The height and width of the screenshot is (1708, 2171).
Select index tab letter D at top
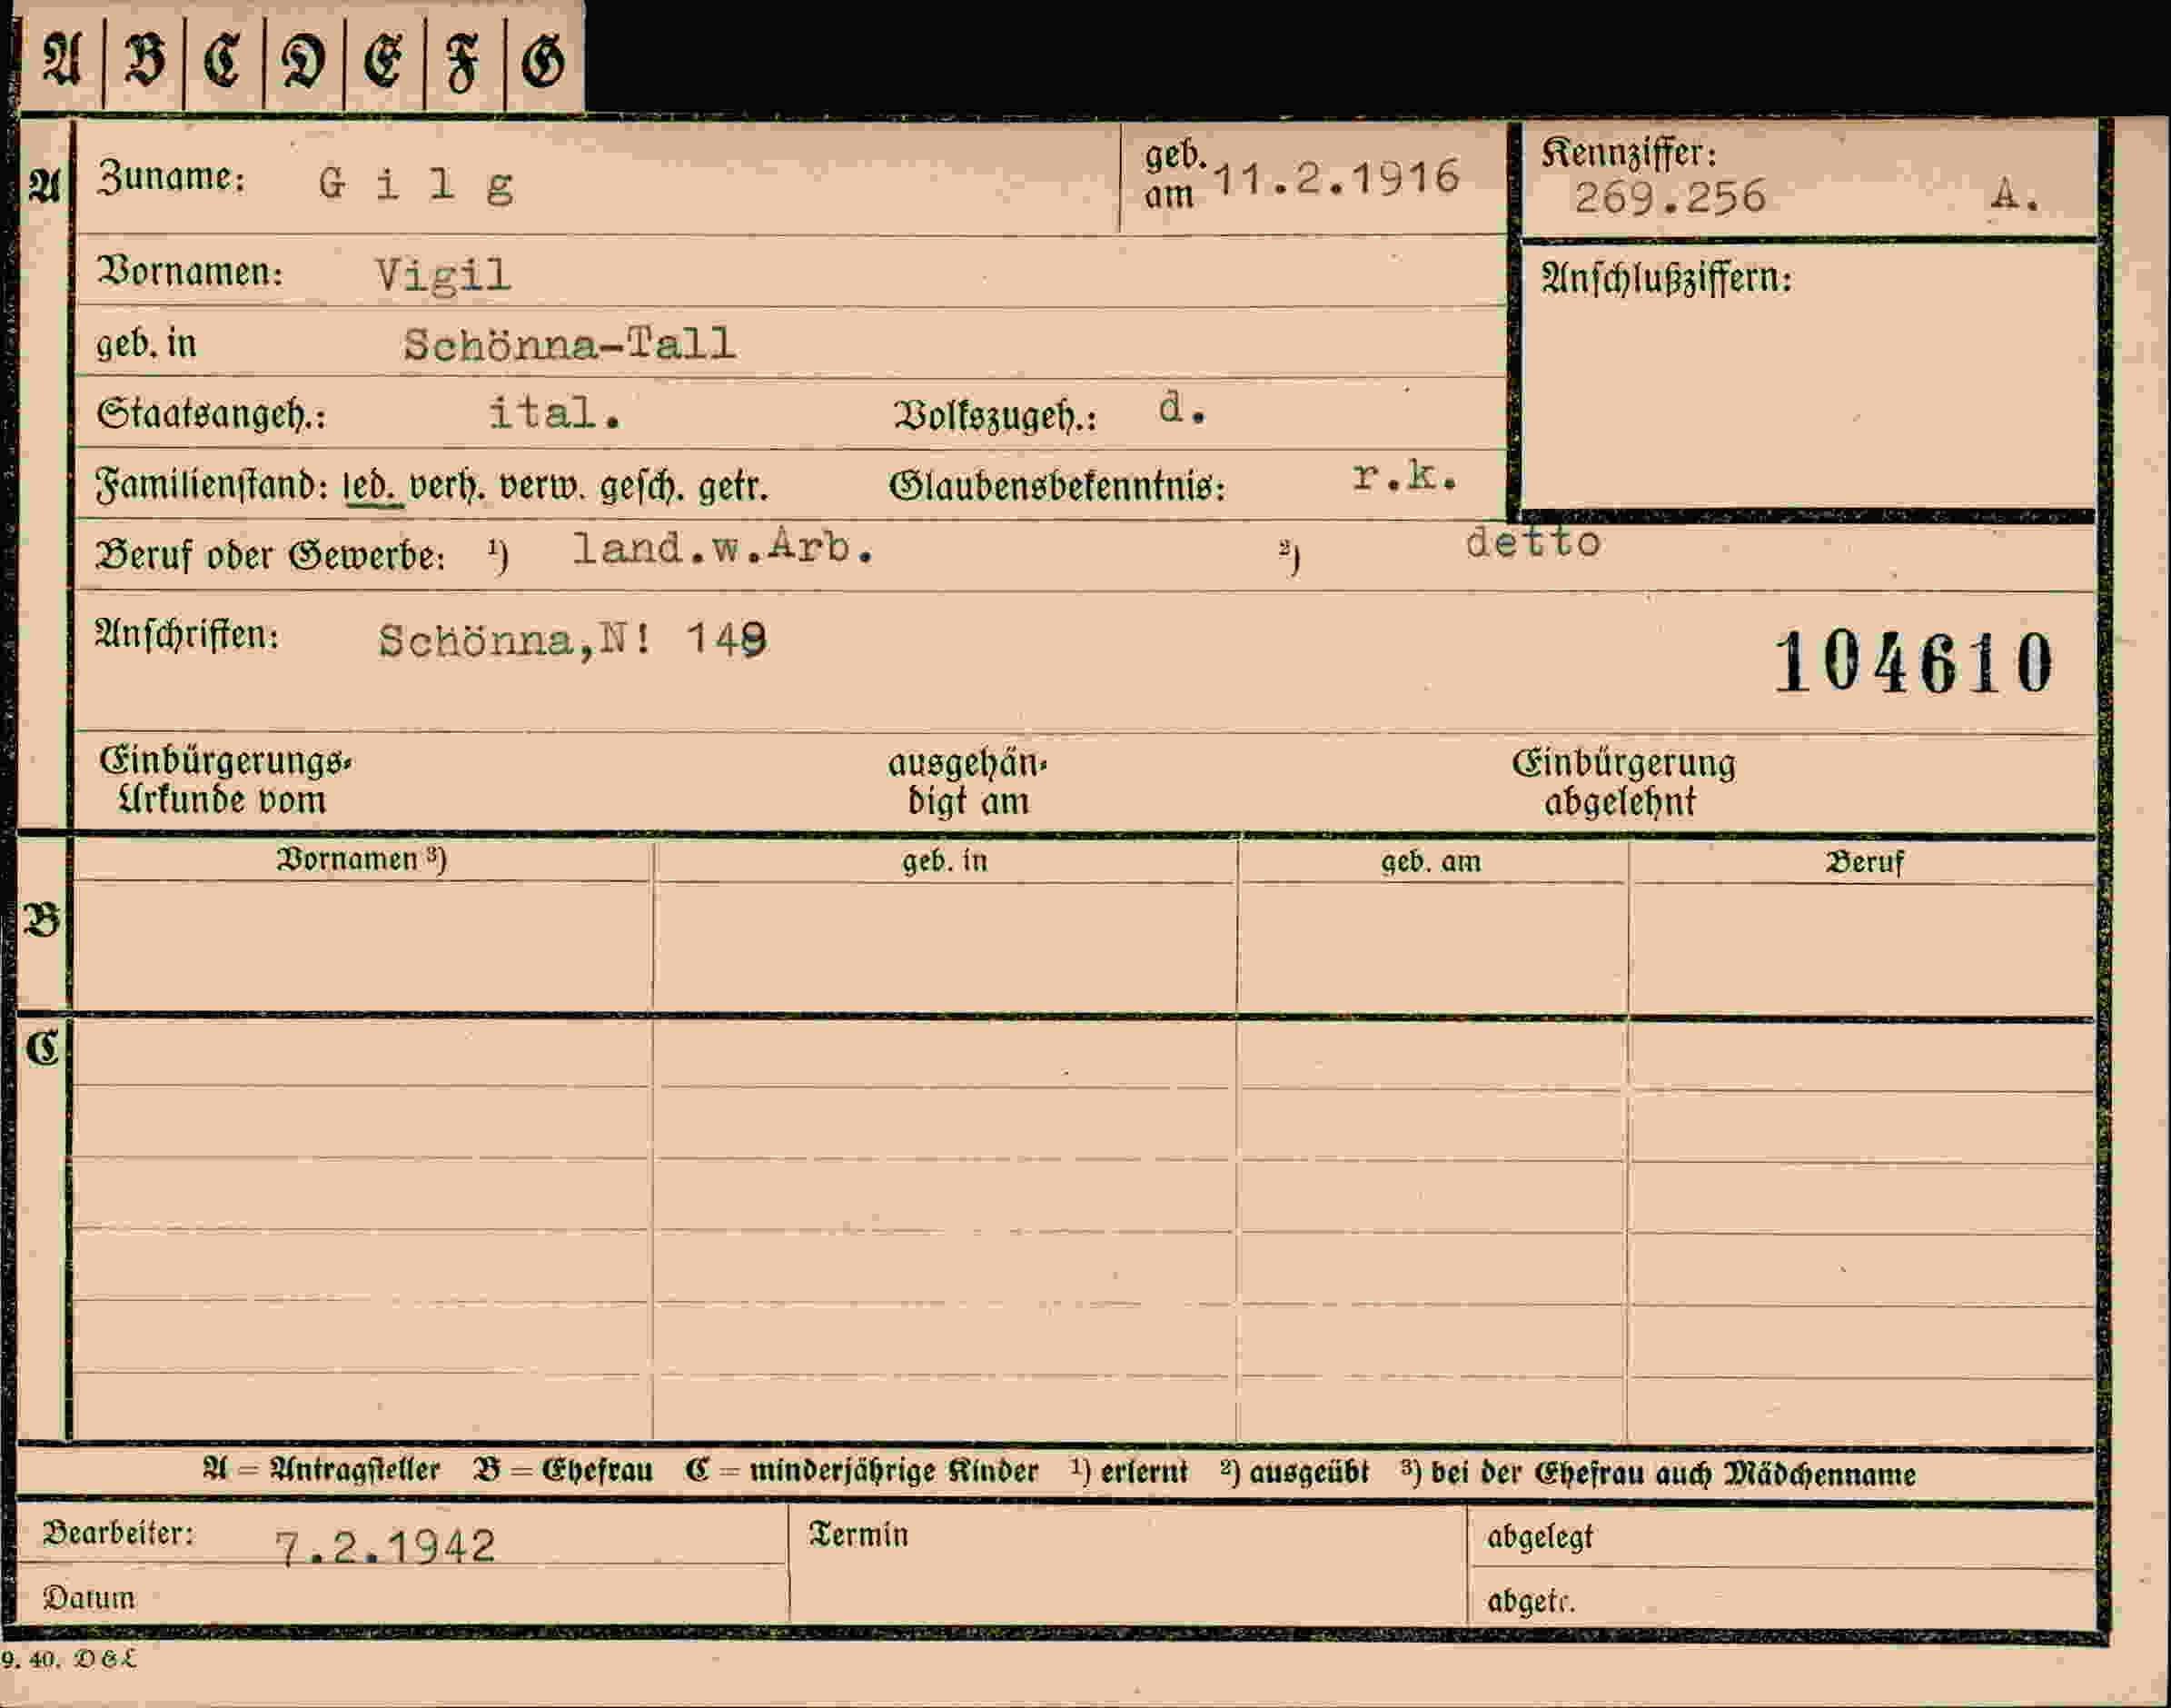(304, 60)
